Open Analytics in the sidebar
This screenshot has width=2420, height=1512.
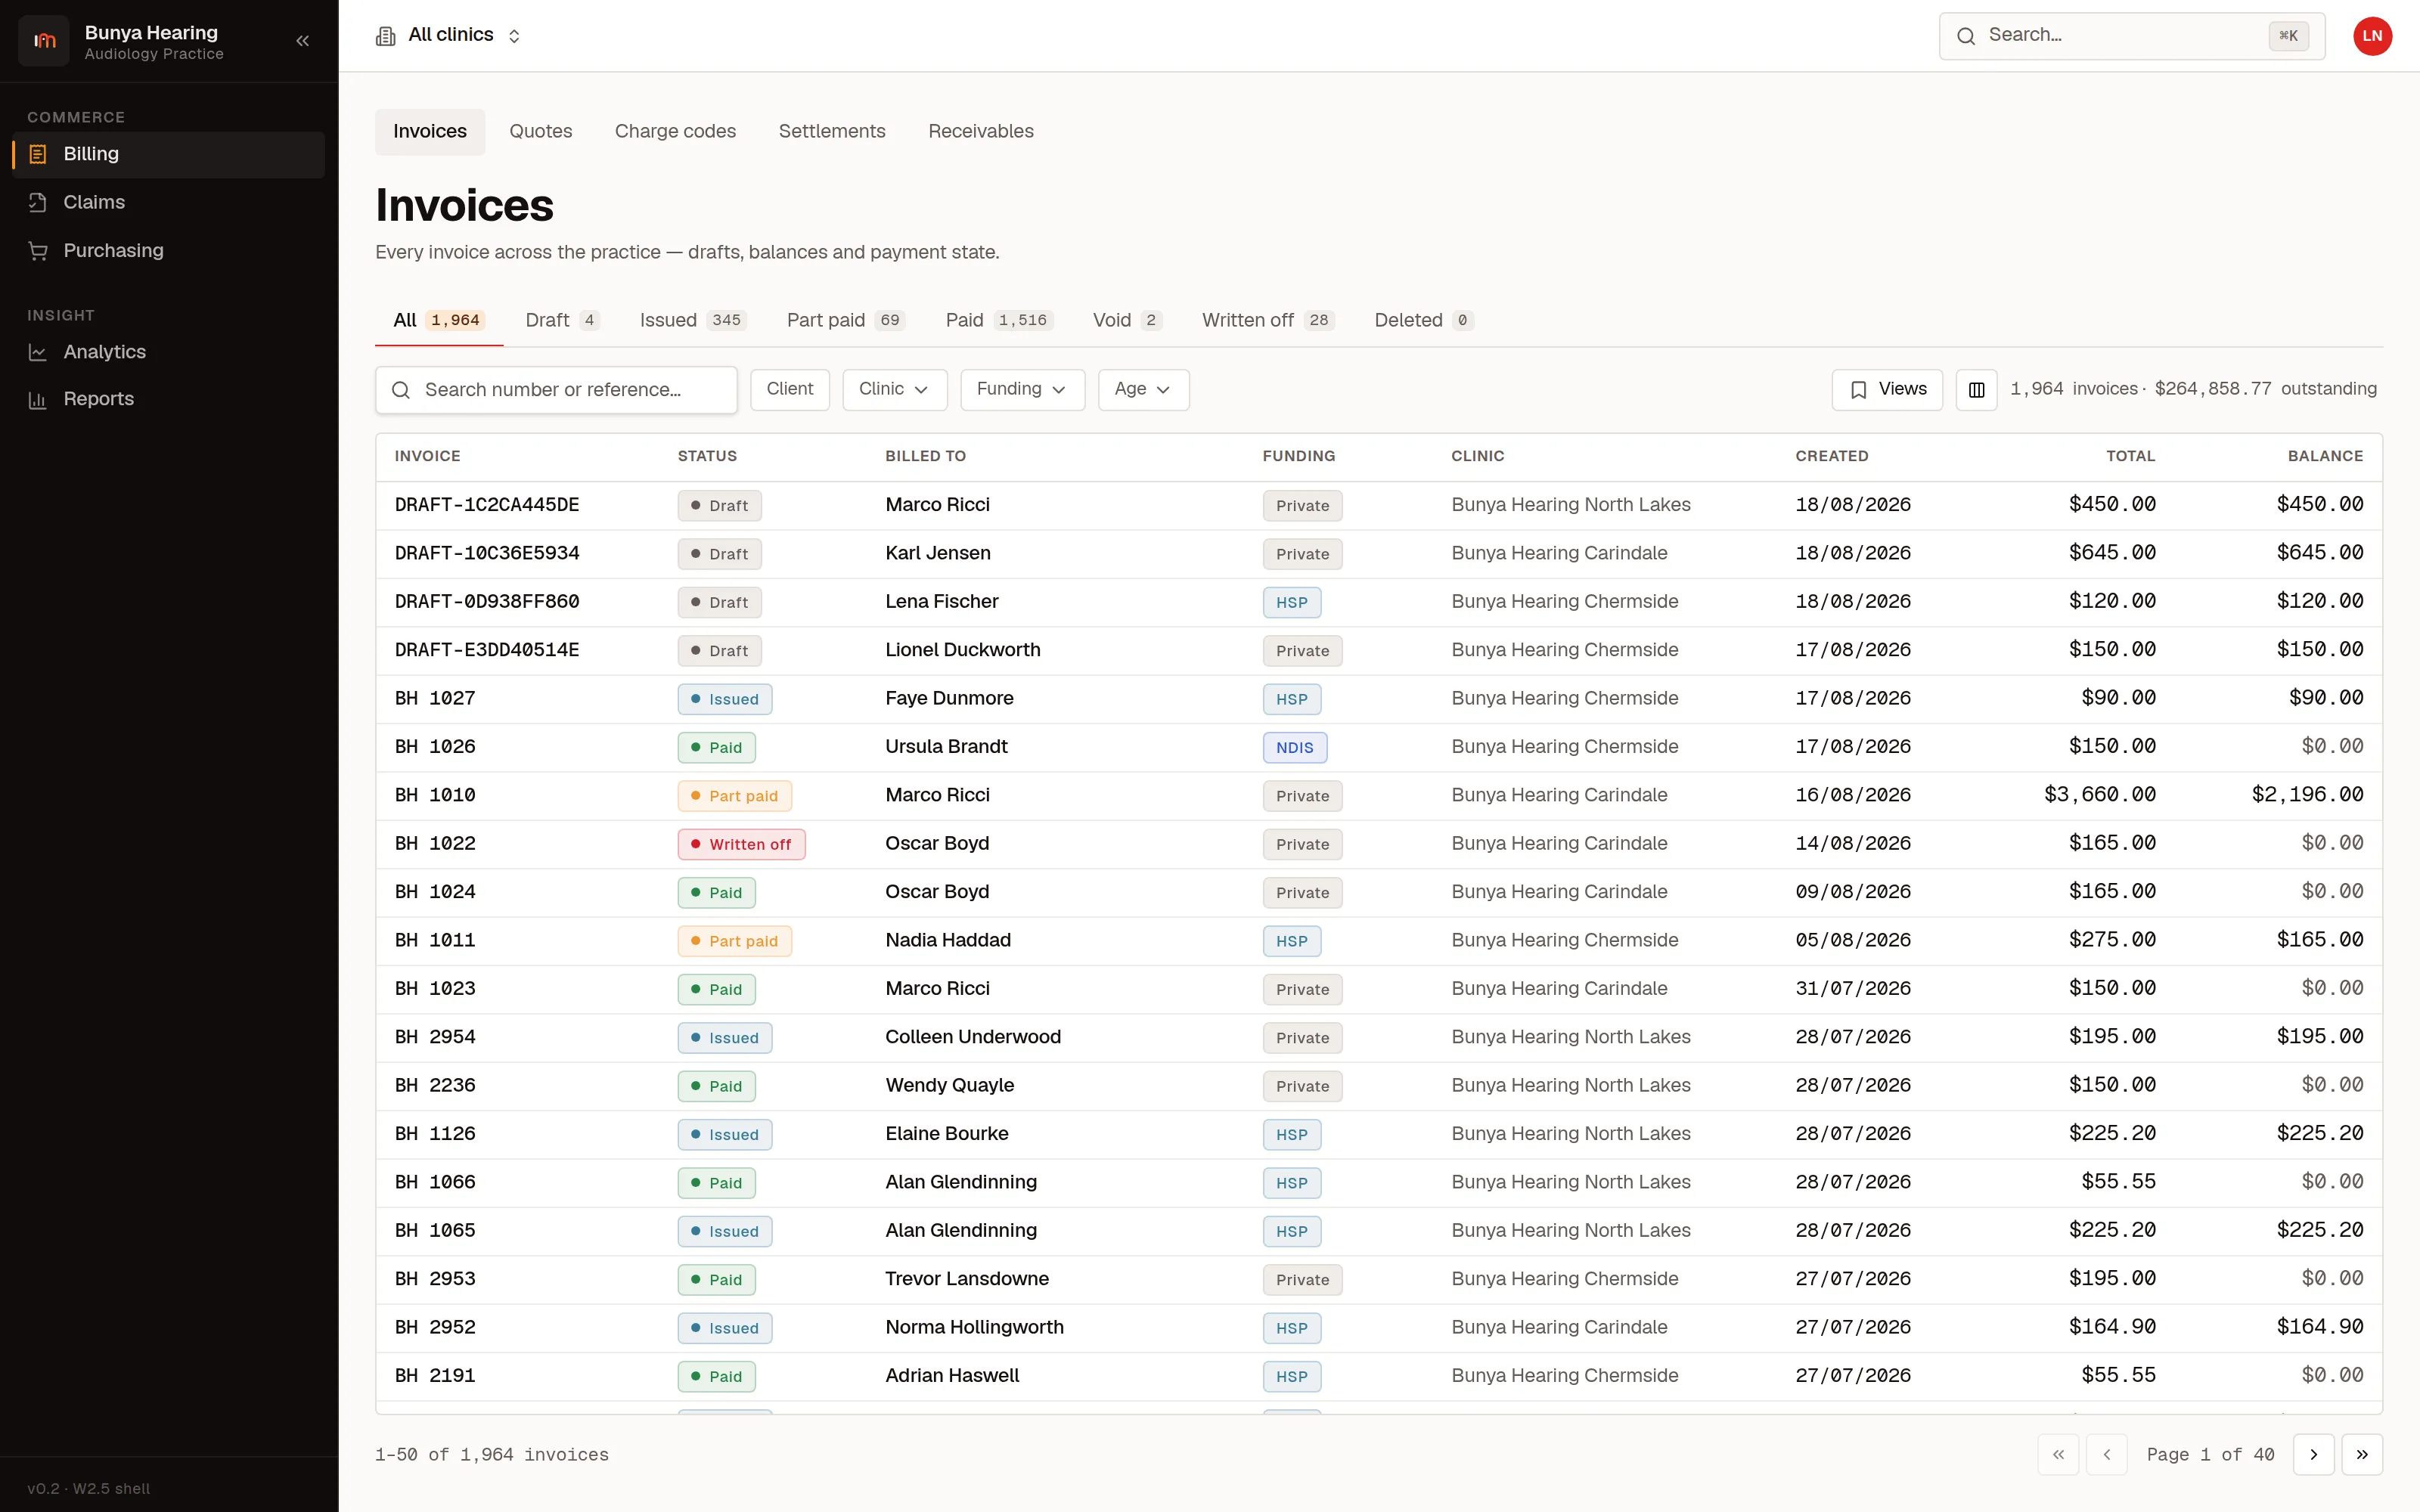[x=169, y=352]
